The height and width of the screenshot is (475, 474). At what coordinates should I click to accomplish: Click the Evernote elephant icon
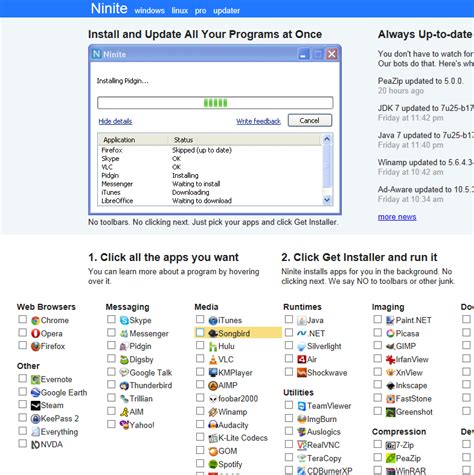pyautogui.click(x=35, y=379)
